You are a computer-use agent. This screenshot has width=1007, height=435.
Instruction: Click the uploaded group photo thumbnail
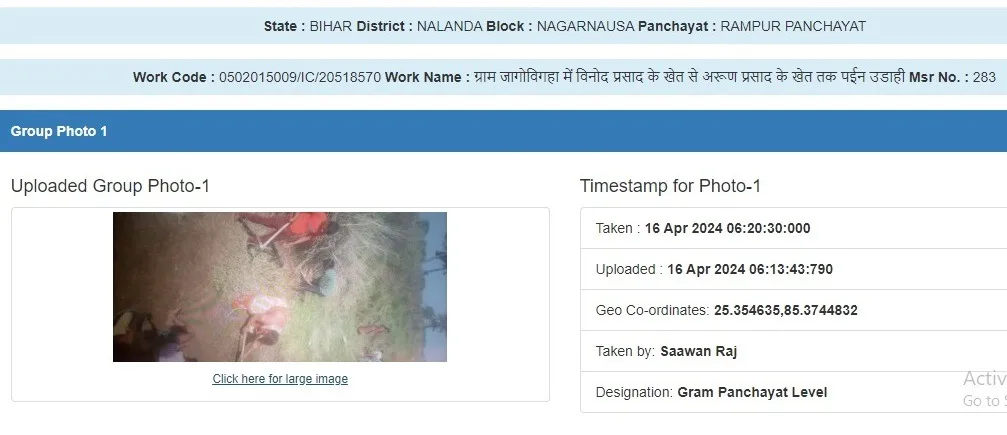click(280, 287)
